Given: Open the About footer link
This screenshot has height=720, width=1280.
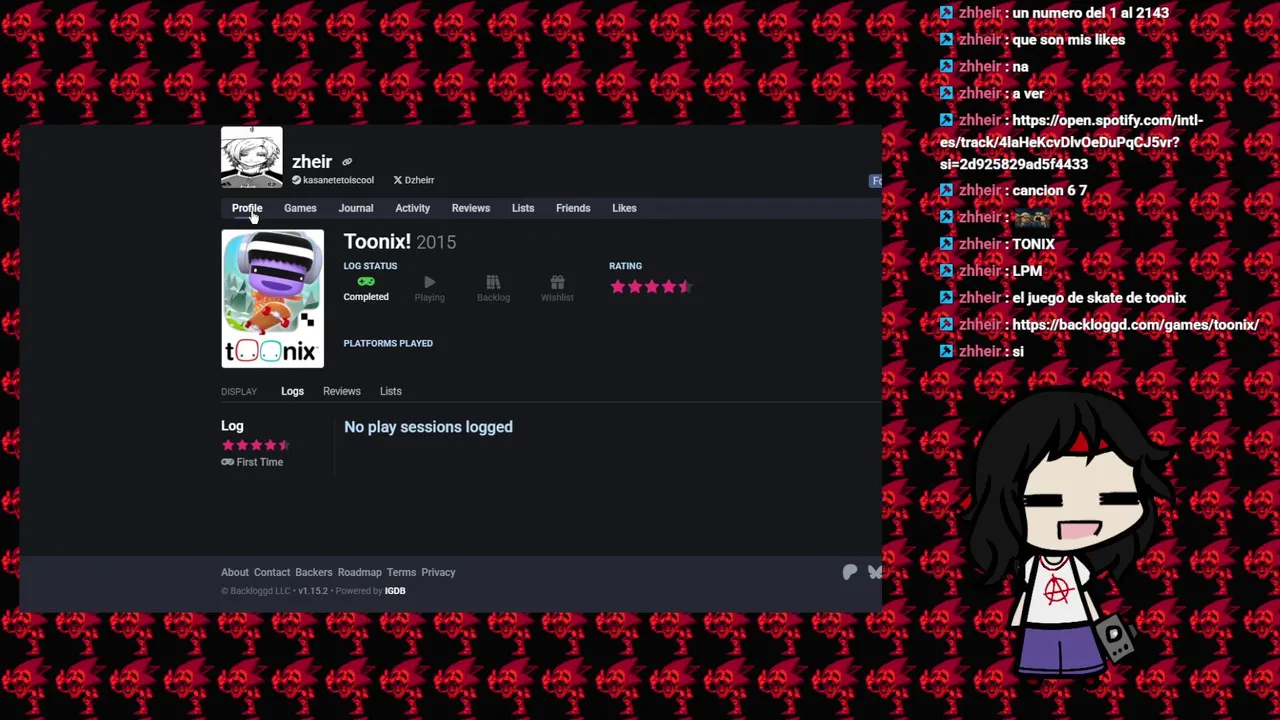Looking at the screenshot, I should point(234,572).
